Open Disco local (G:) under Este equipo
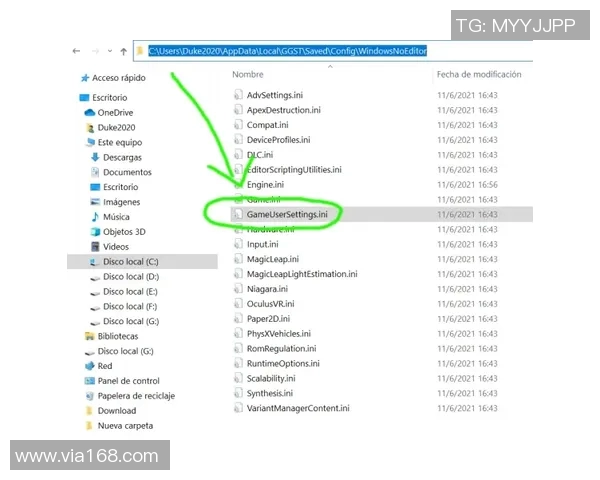Viewport: 600px width, 480px height. [x=131, y=322]
